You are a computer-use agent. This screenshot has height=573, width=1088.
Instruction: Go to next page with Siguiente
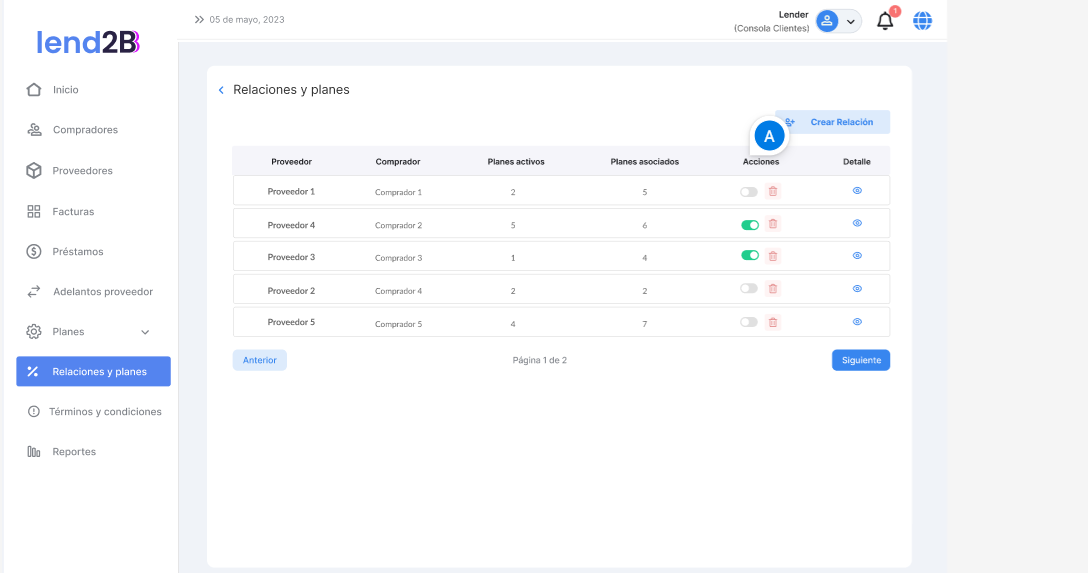coord(860,360)
